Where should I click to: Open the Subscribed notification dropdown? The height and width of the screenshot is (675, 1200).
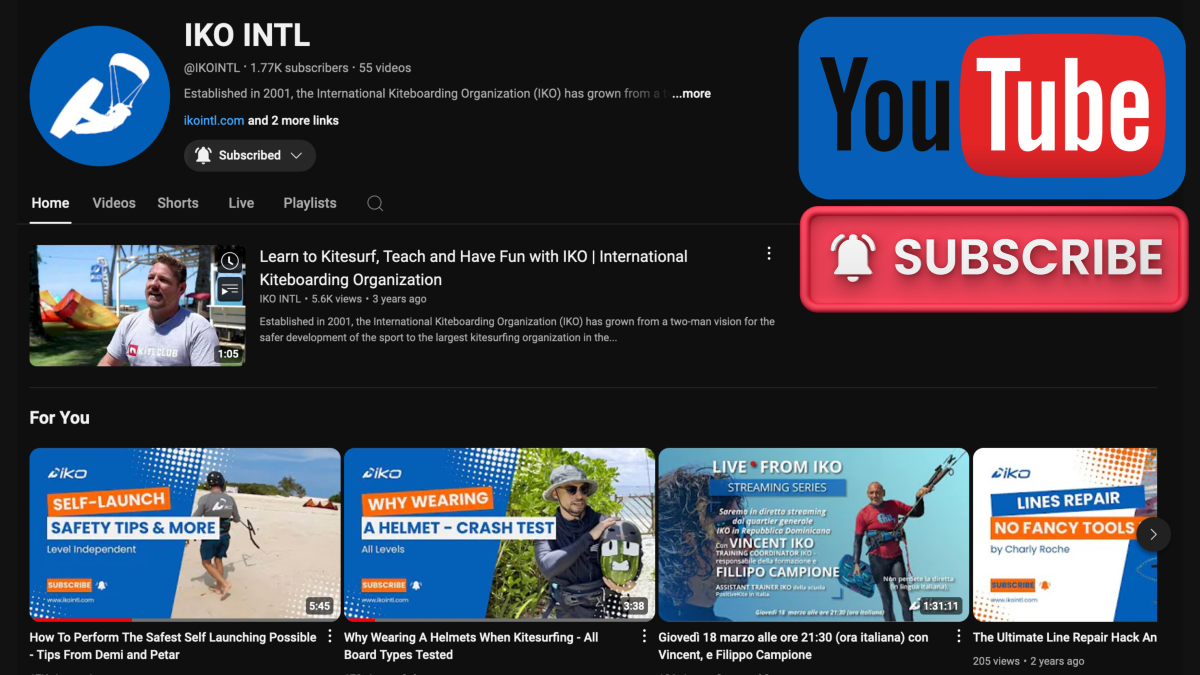[x=250, y=155]
